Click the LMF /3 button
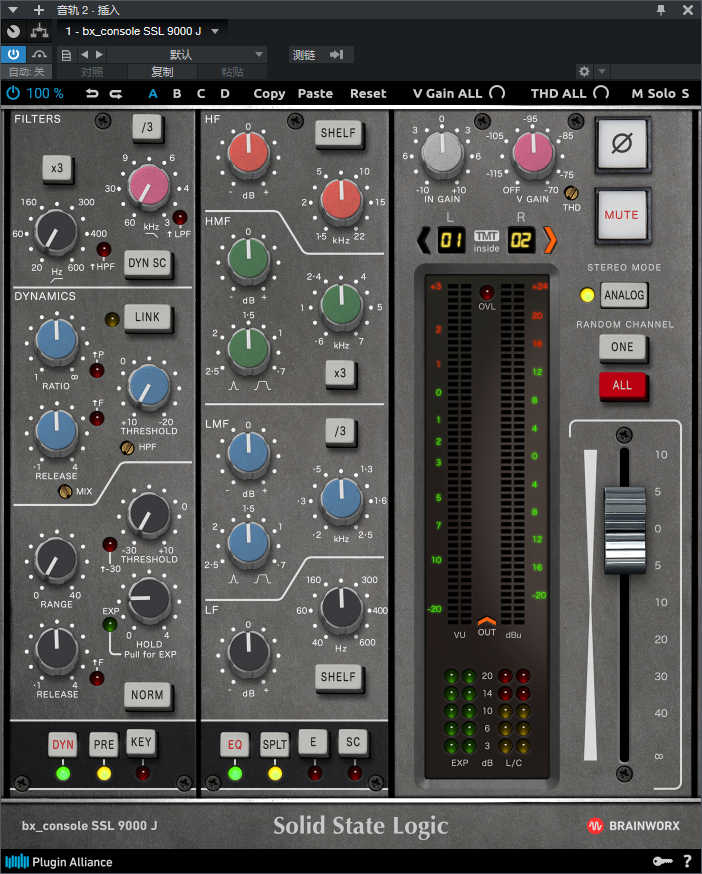Screen dimensions: 702x874 [x=340, y=431]
